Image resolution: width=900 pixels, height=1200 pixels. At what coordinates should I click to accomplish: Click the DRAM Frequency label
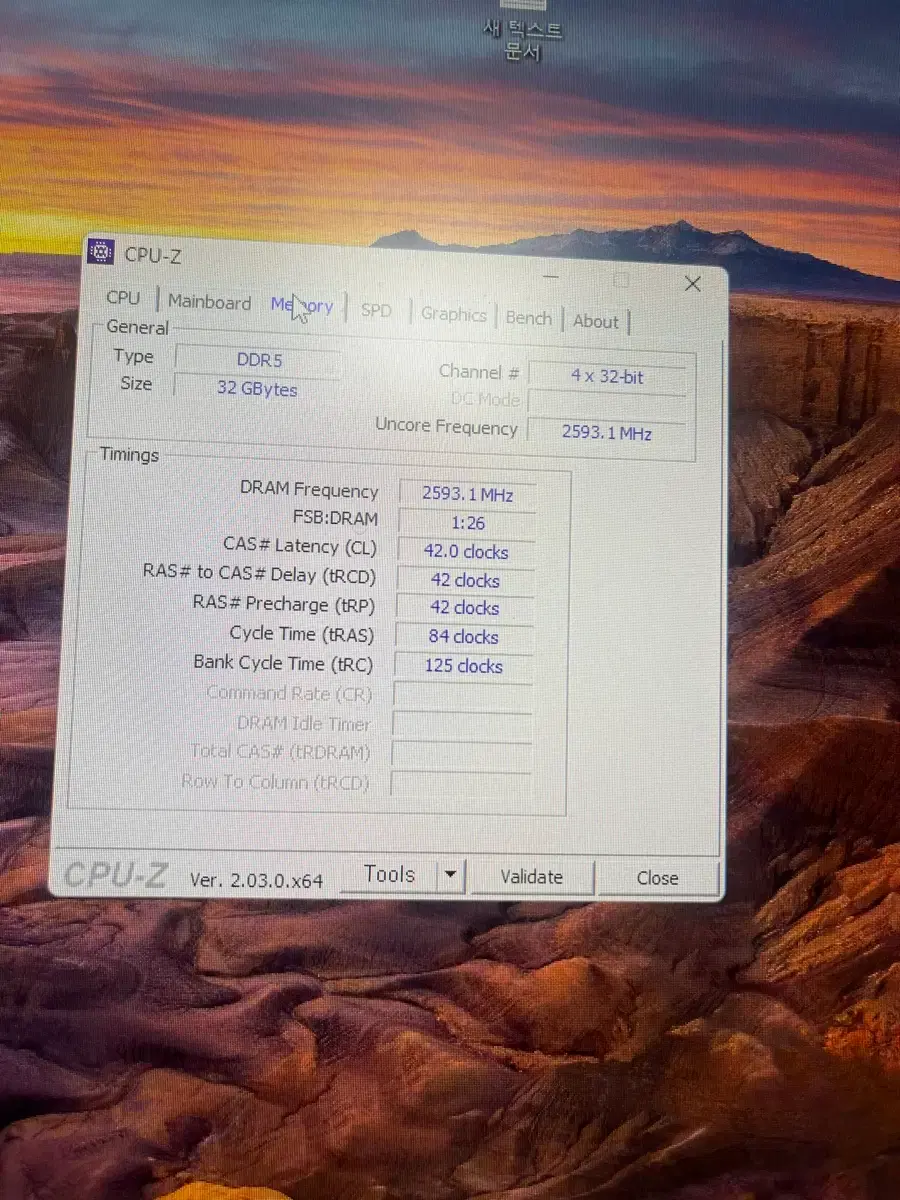309,490
